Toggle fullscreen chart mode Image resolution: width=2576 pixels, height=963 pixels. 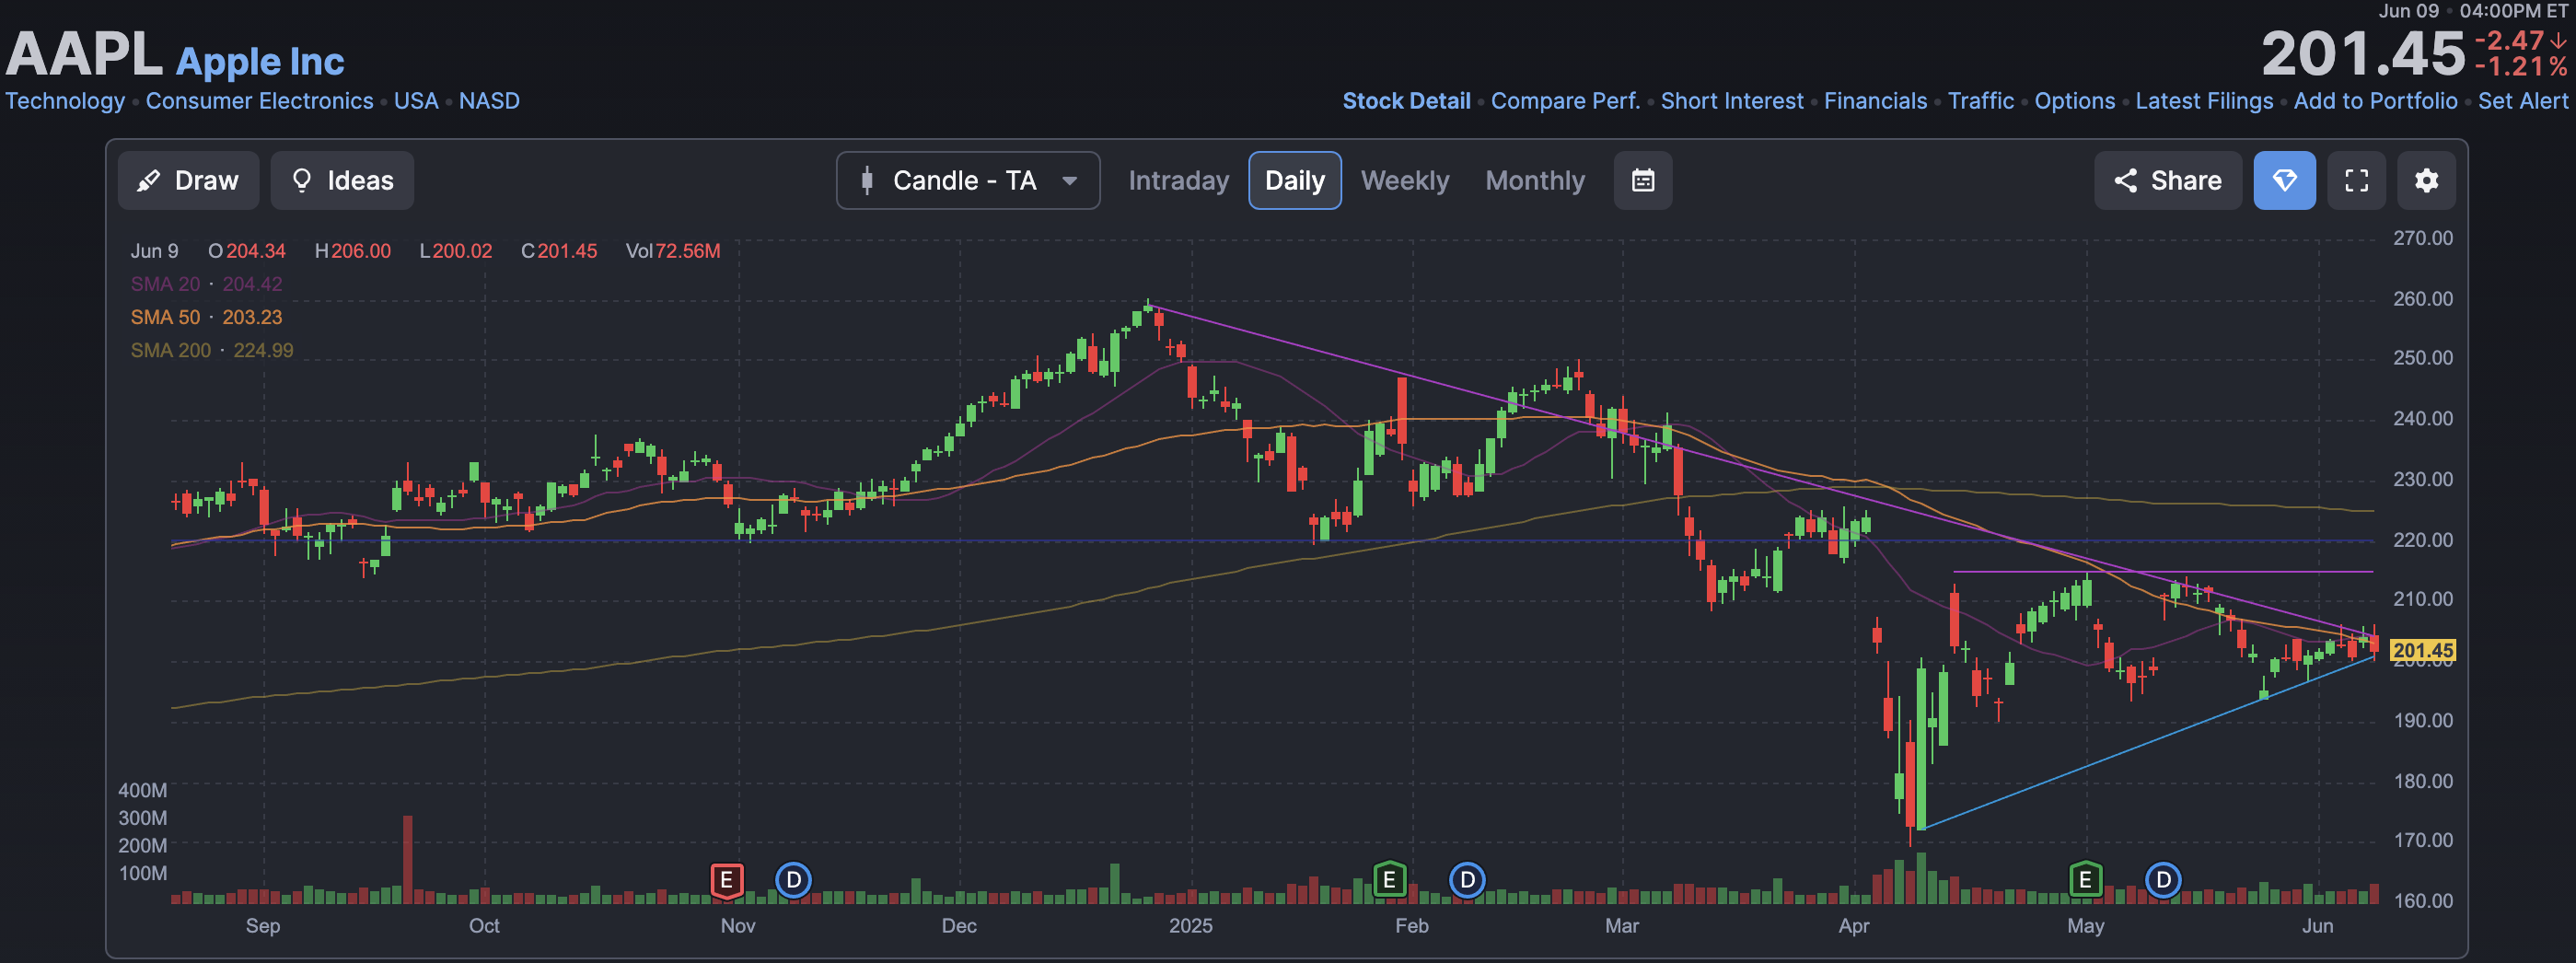coord(2356,180)
